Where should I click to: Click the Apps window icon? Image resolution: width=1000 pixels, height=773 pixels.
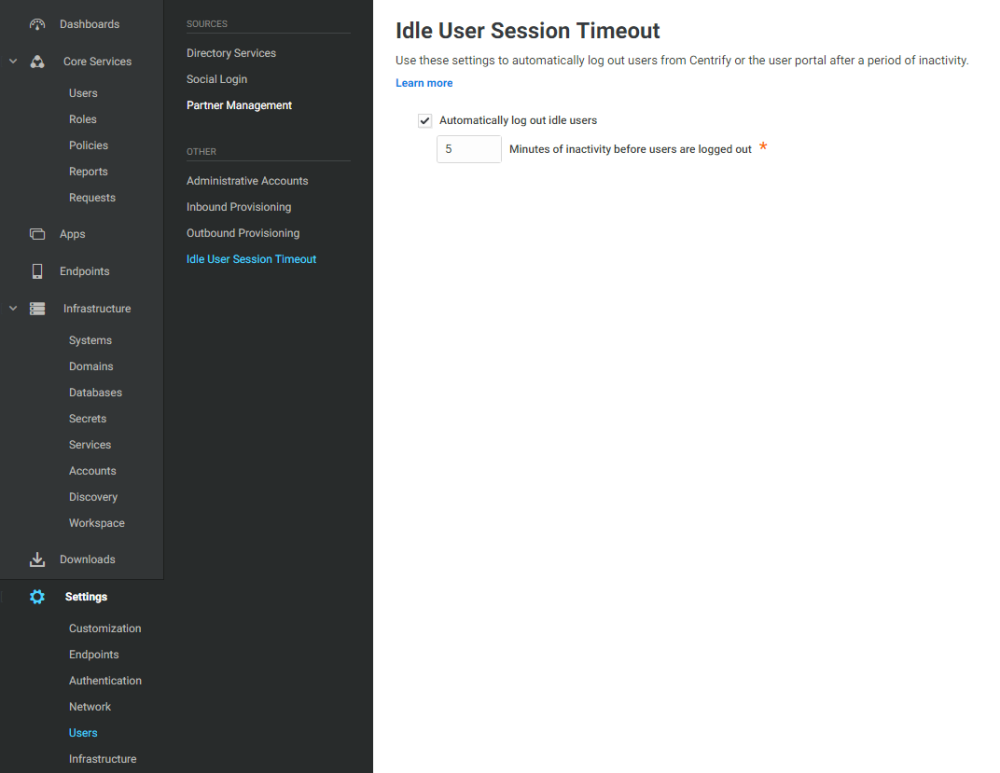click(x=37, y=234)
